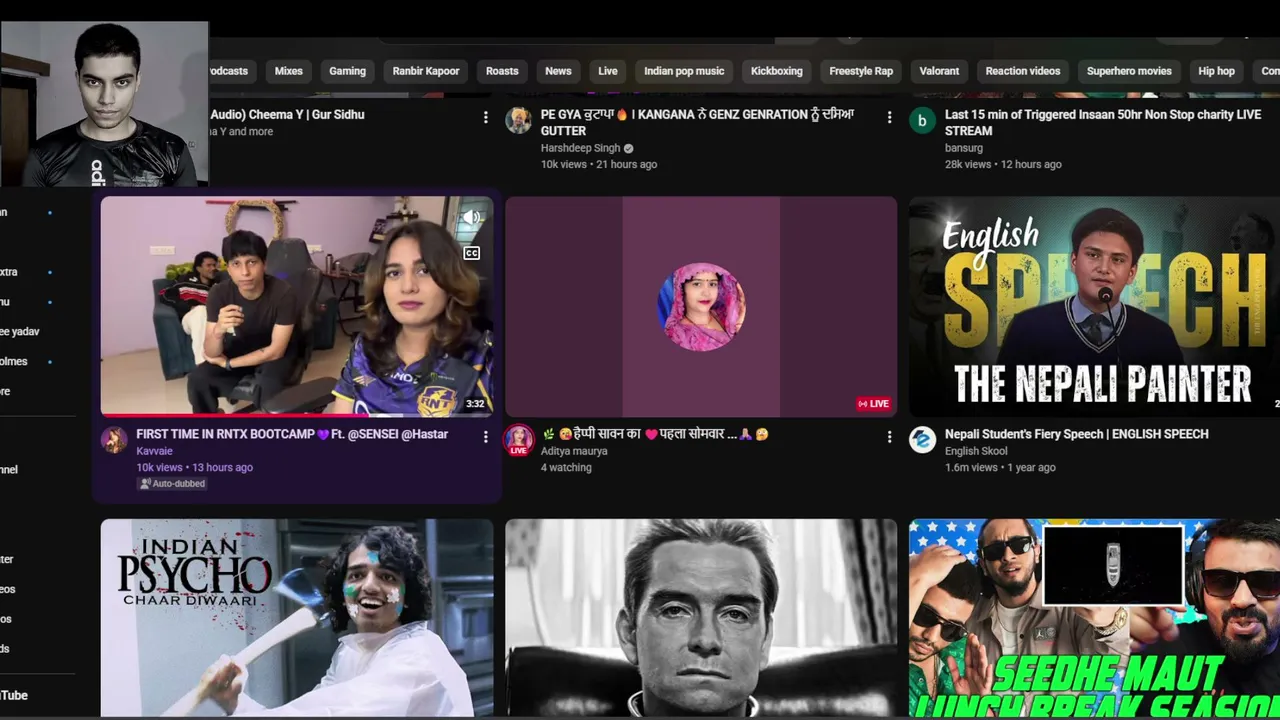Screen dimensions: 1280x720
Task: Select the Valorant chip
Action: tap(939, 71)
